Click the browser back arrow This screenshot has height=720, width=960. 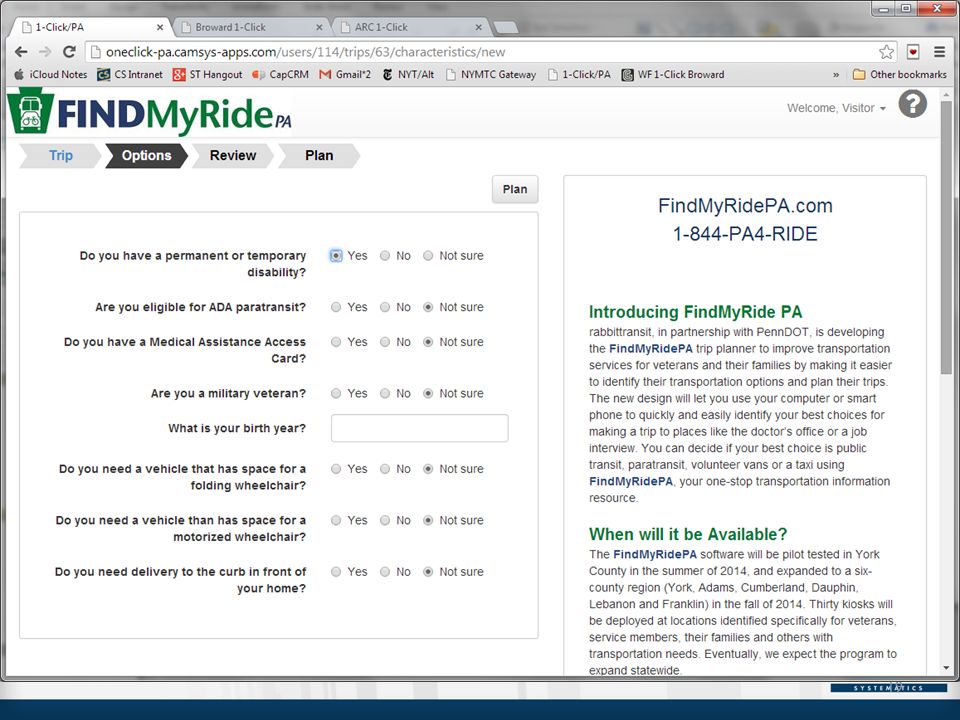coord(21,52)
